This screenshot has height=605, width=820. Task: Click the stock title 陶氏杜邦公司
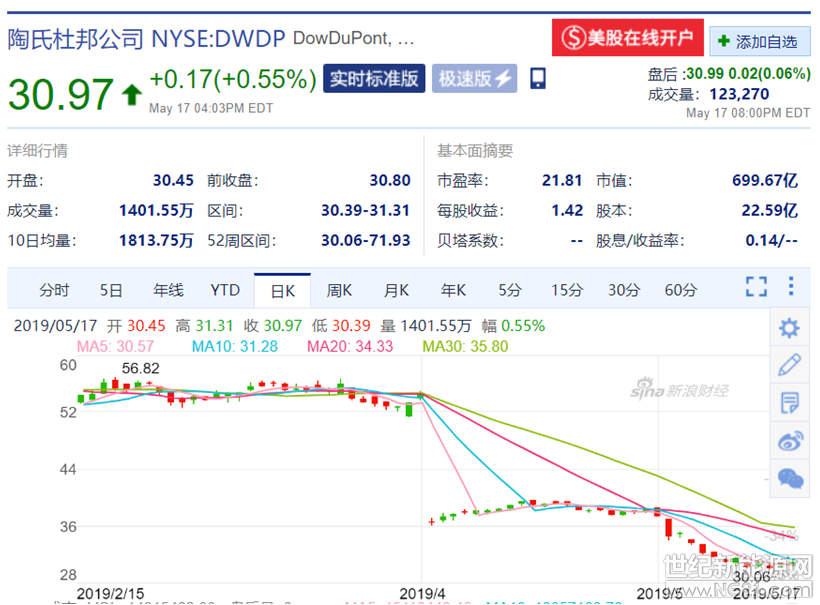tap(75, 39)
